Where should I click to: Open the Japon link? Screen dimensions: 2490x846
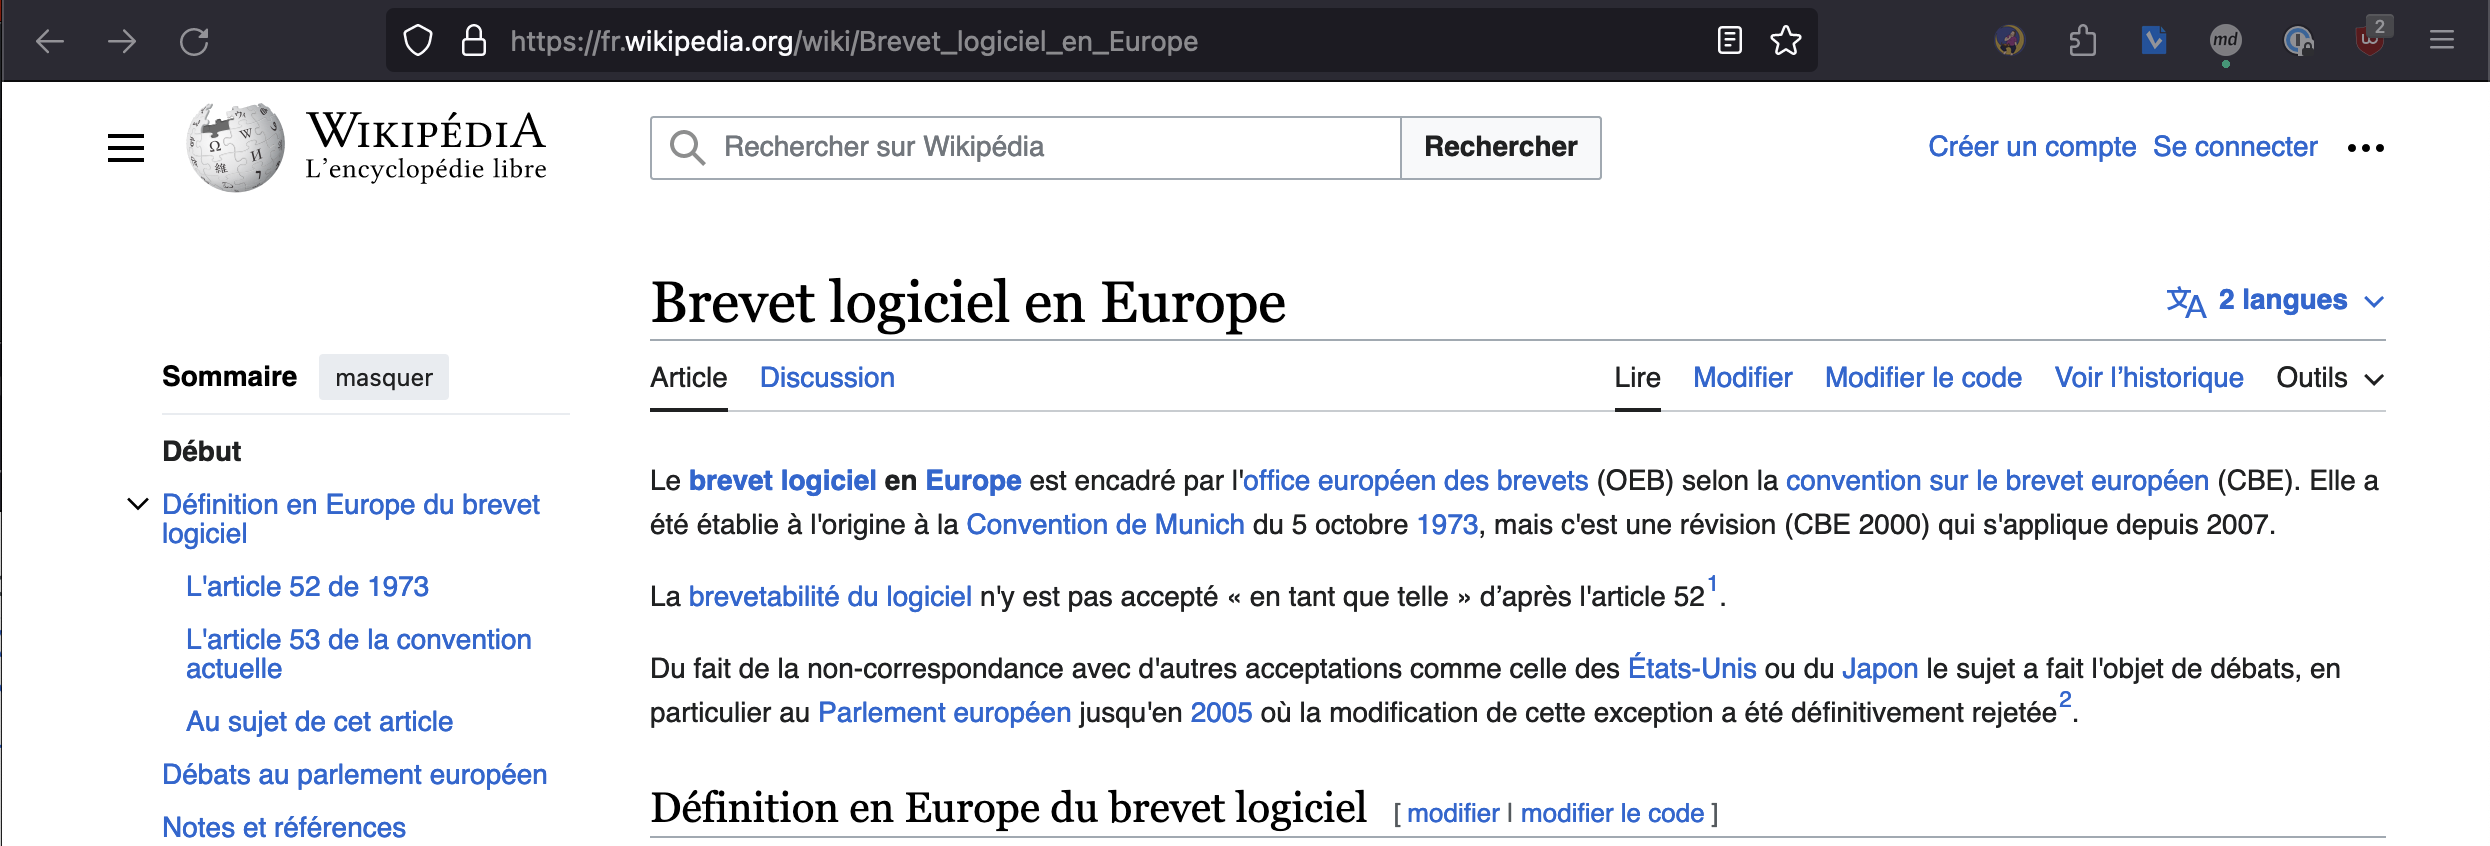coord(1880,669)
